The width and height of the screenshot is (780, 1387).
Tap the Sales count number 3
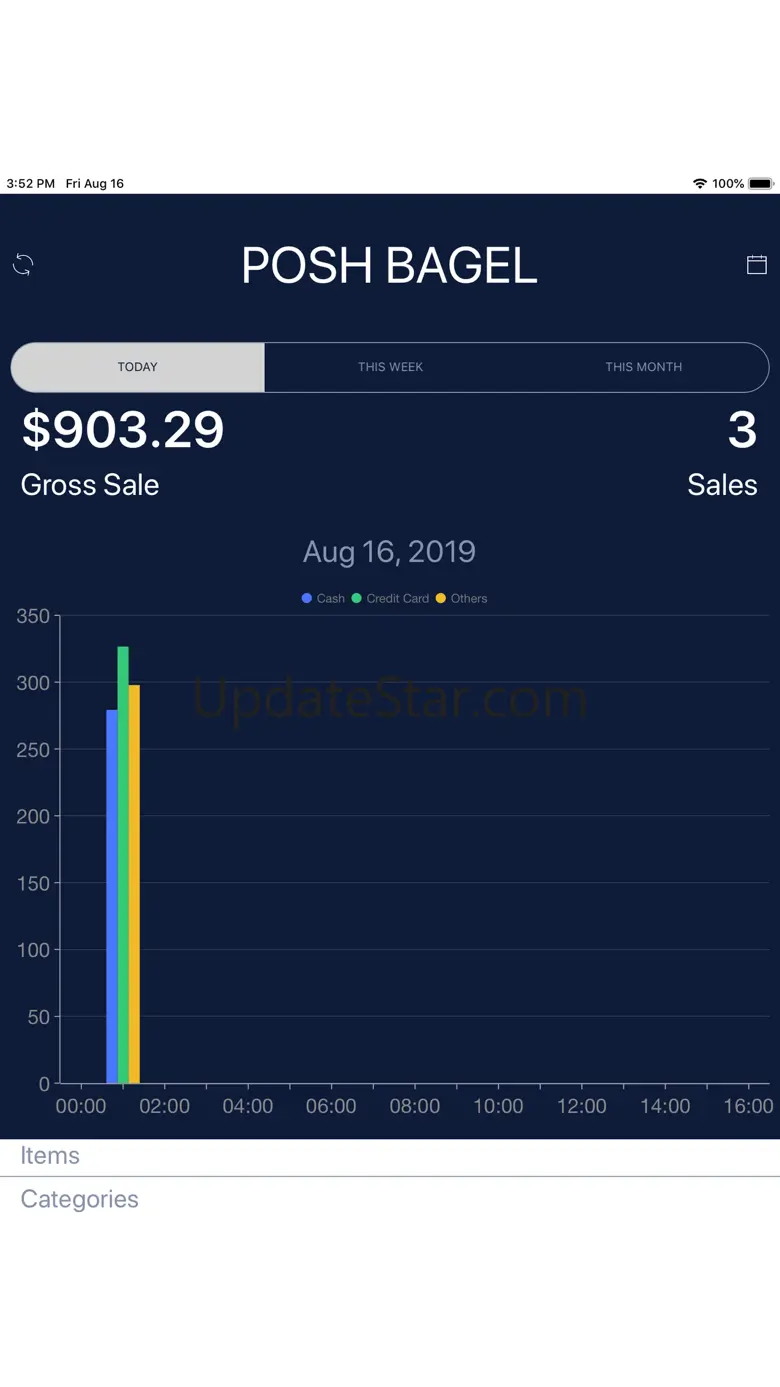click(741, 430)
